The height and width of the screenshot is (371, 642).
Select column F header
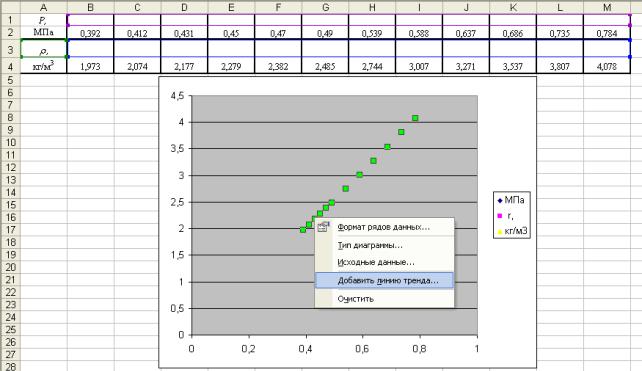coord(278,7)
